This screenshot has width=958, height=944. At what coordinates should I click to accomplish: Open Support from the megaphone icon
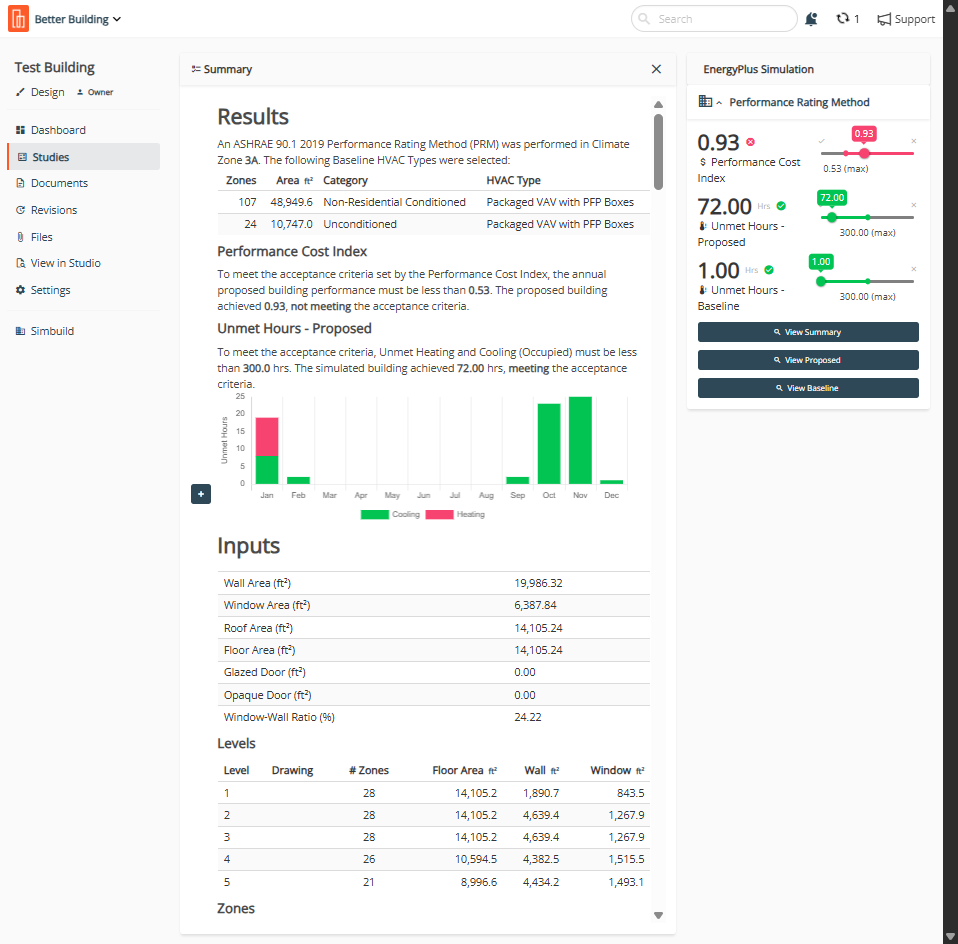pyautogui.click(x=906, y=19)
